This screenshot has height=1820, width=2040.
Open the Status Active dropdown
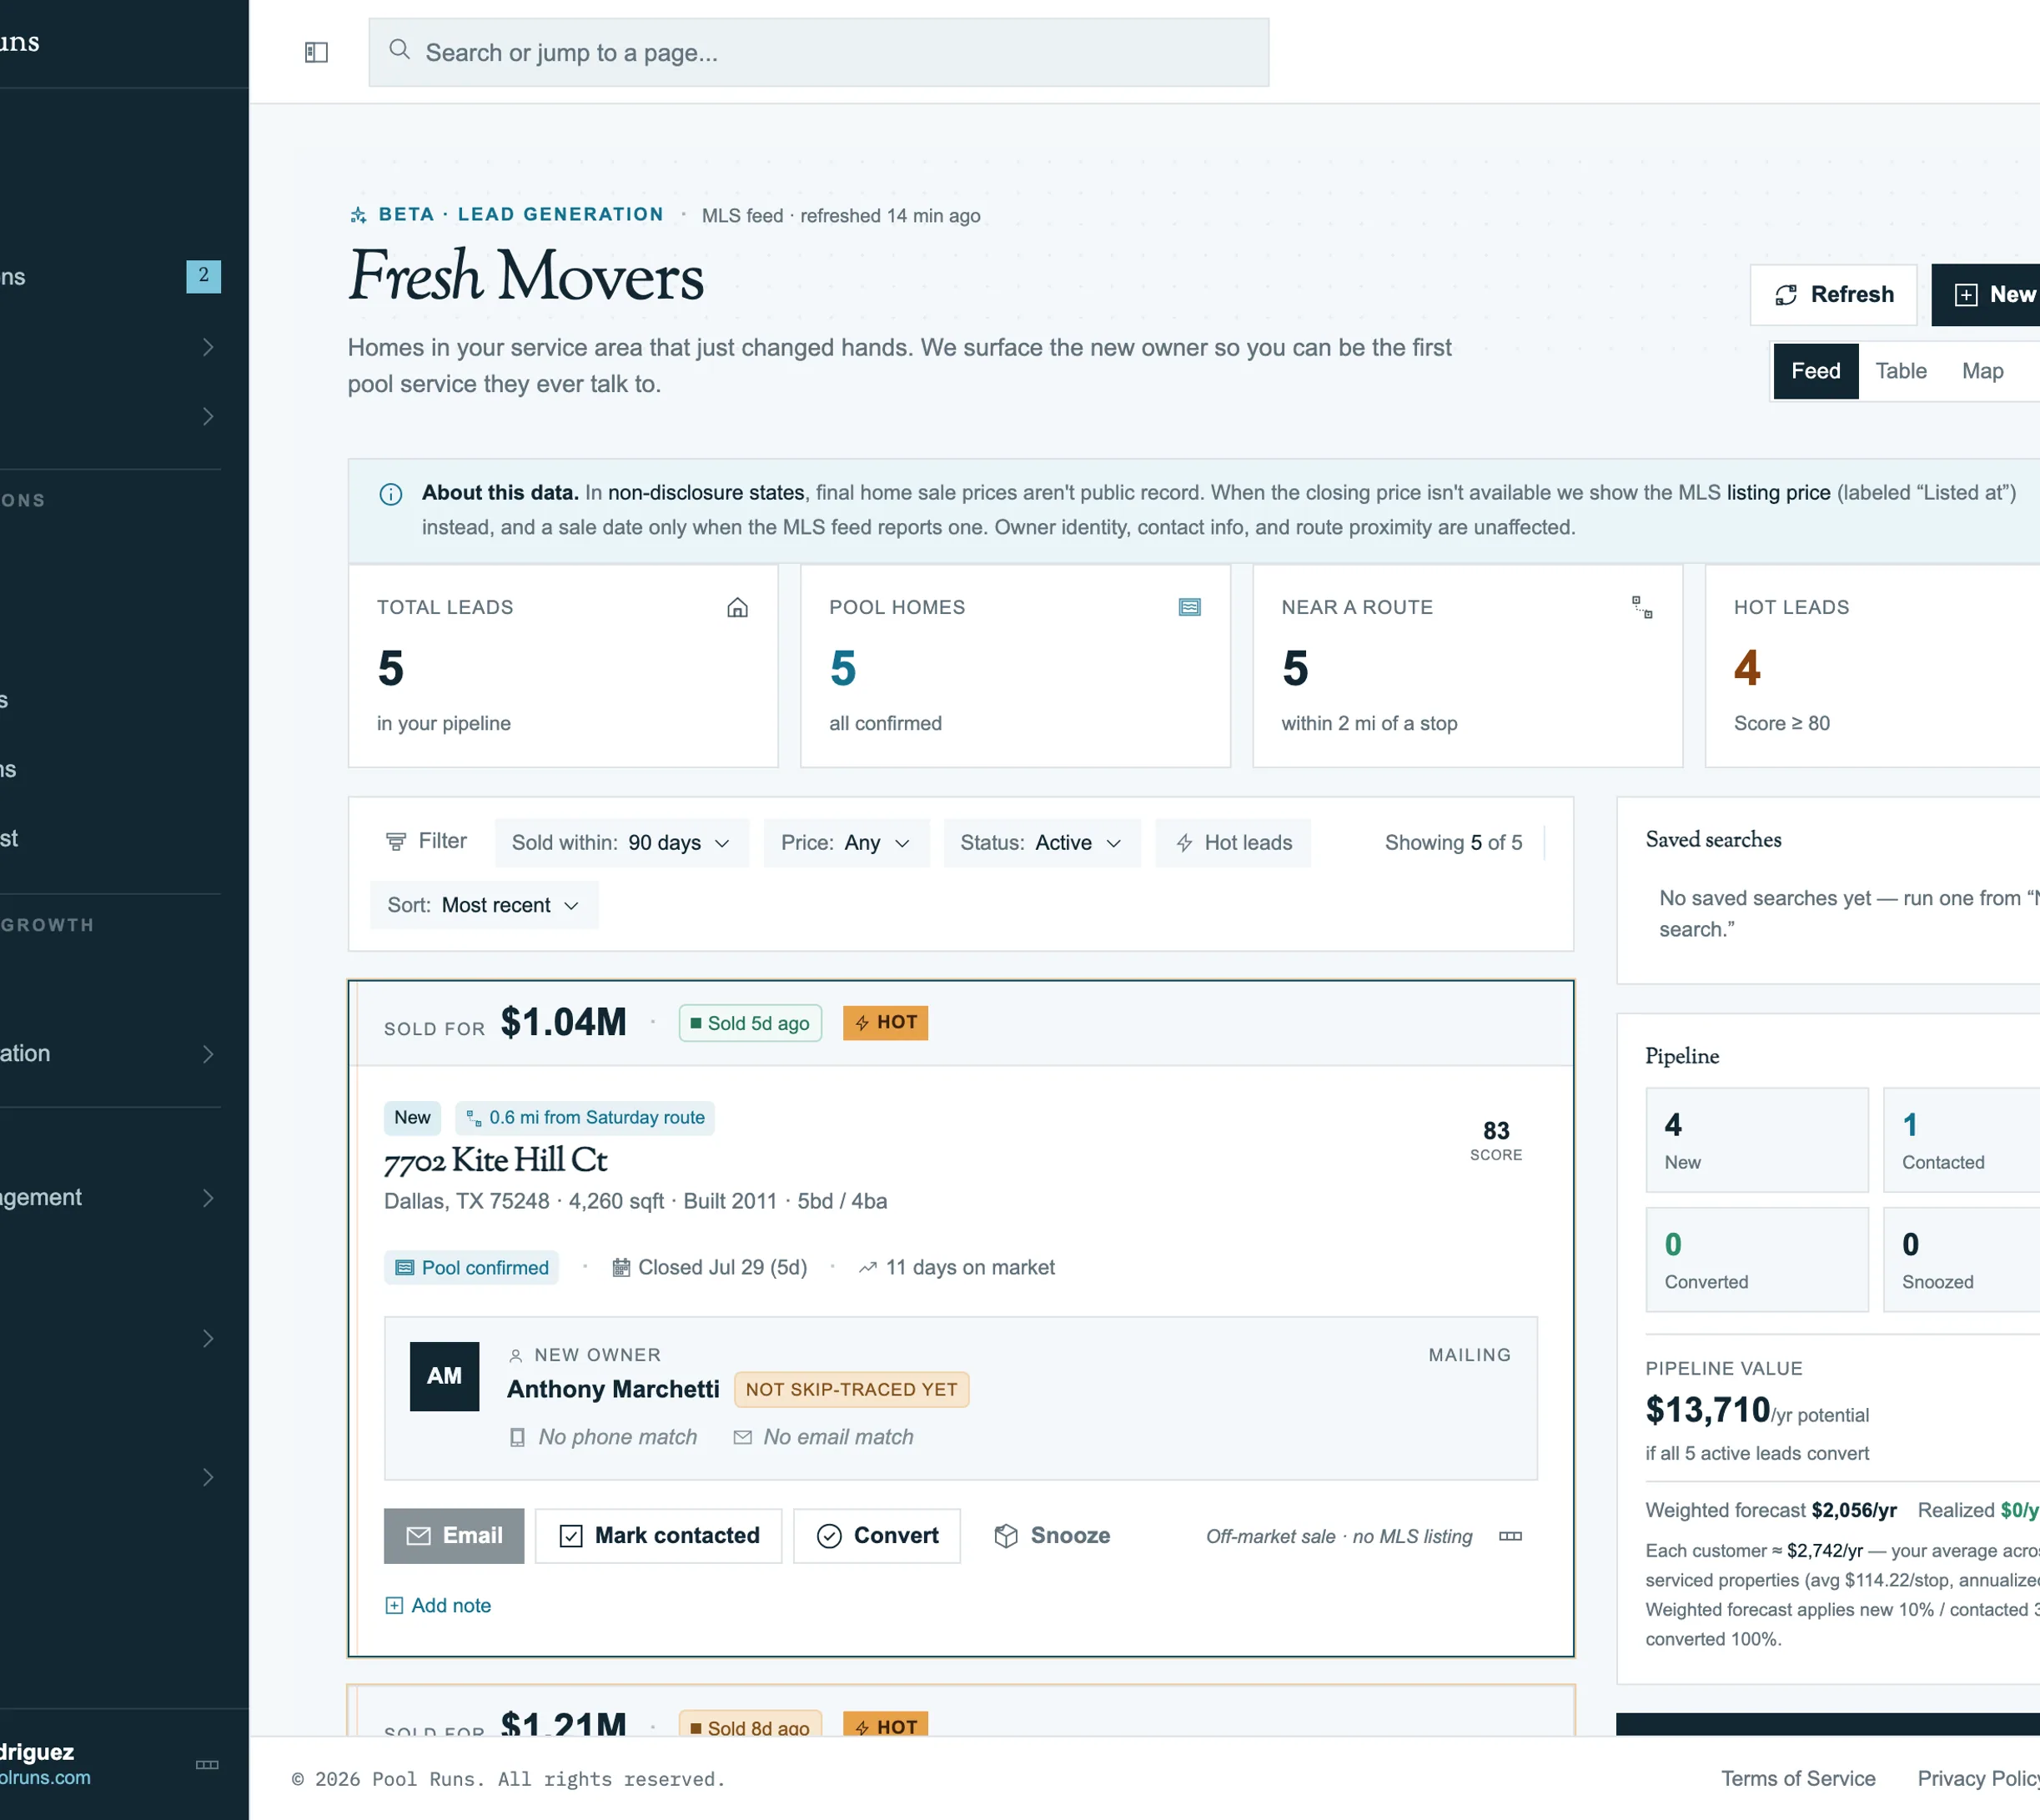click(x=1041, y=842)
